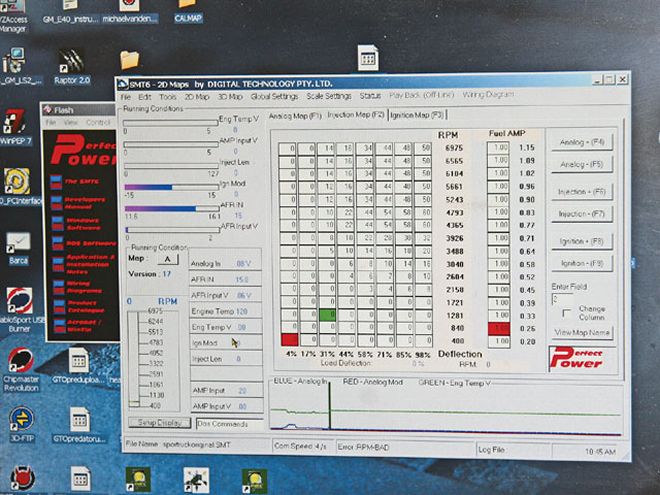Click the Injection + (F6) button
Viewport: 660px width, 495px height.
coord(582,192)
